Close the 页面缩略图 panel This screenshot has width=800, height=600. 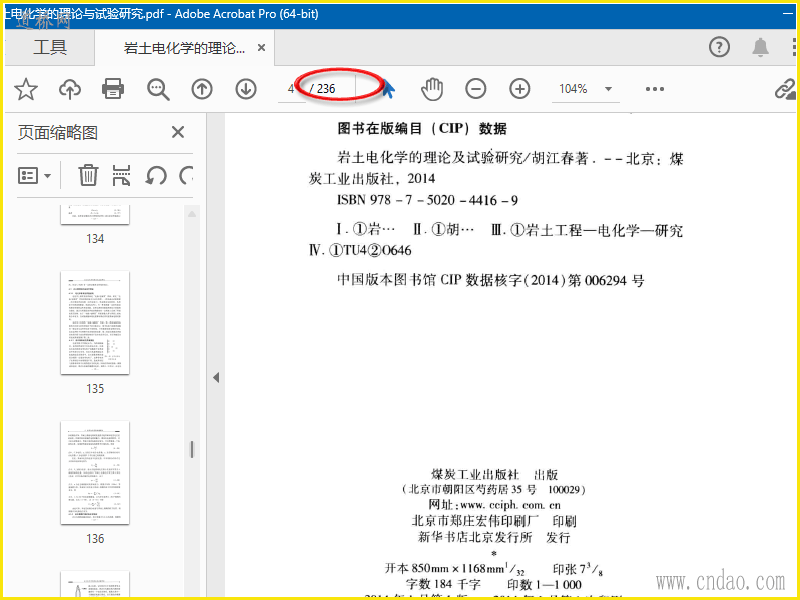click(178, 133)
